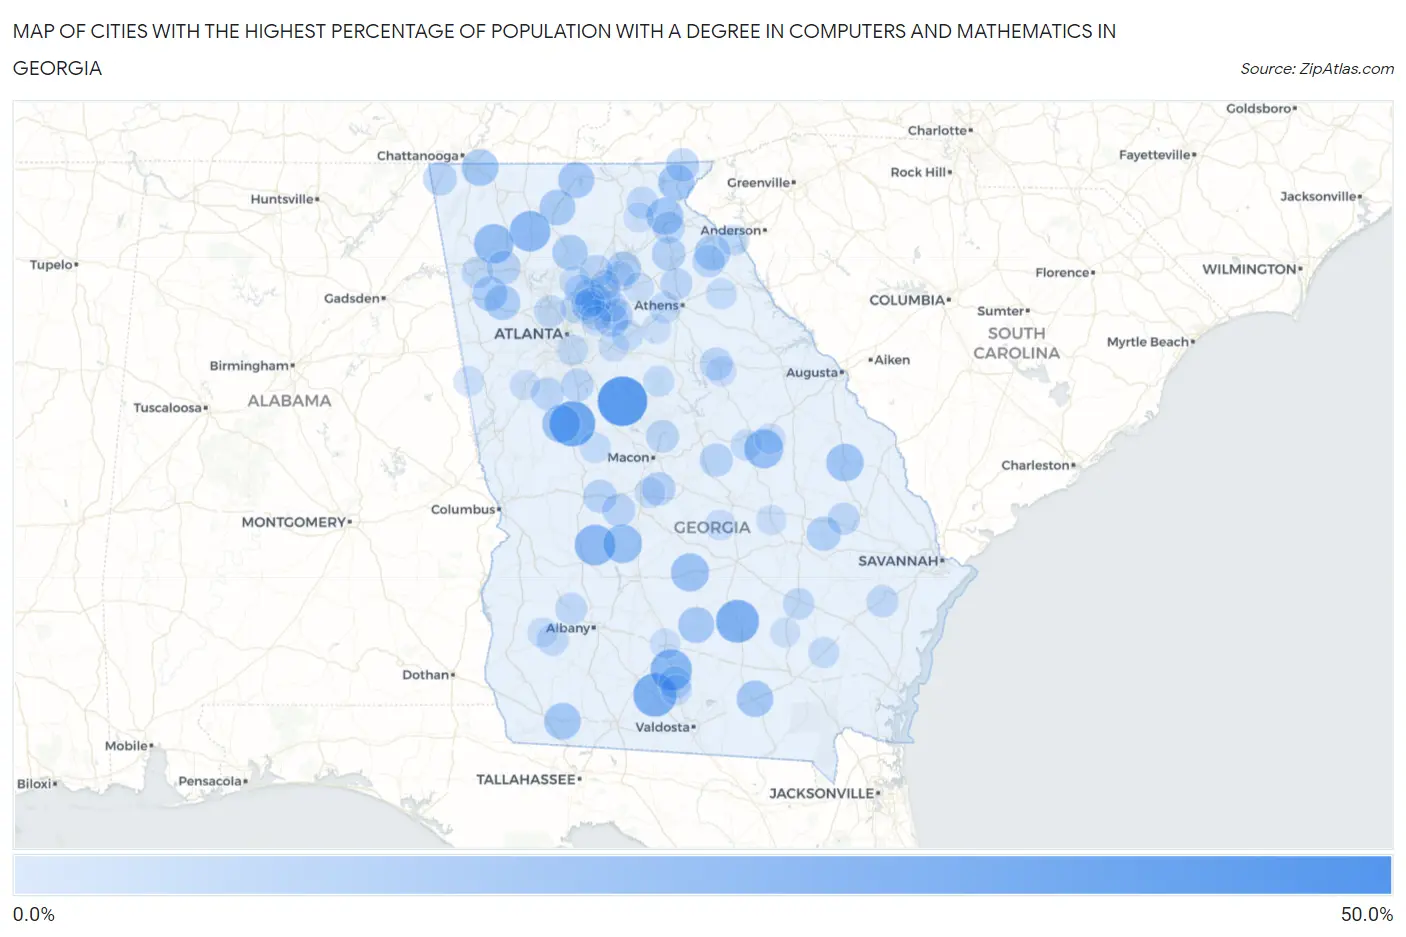Click the SAVANNAH city label
Image resolution: width=1406 pixels, height=937 pixels.
coord(898,561)
